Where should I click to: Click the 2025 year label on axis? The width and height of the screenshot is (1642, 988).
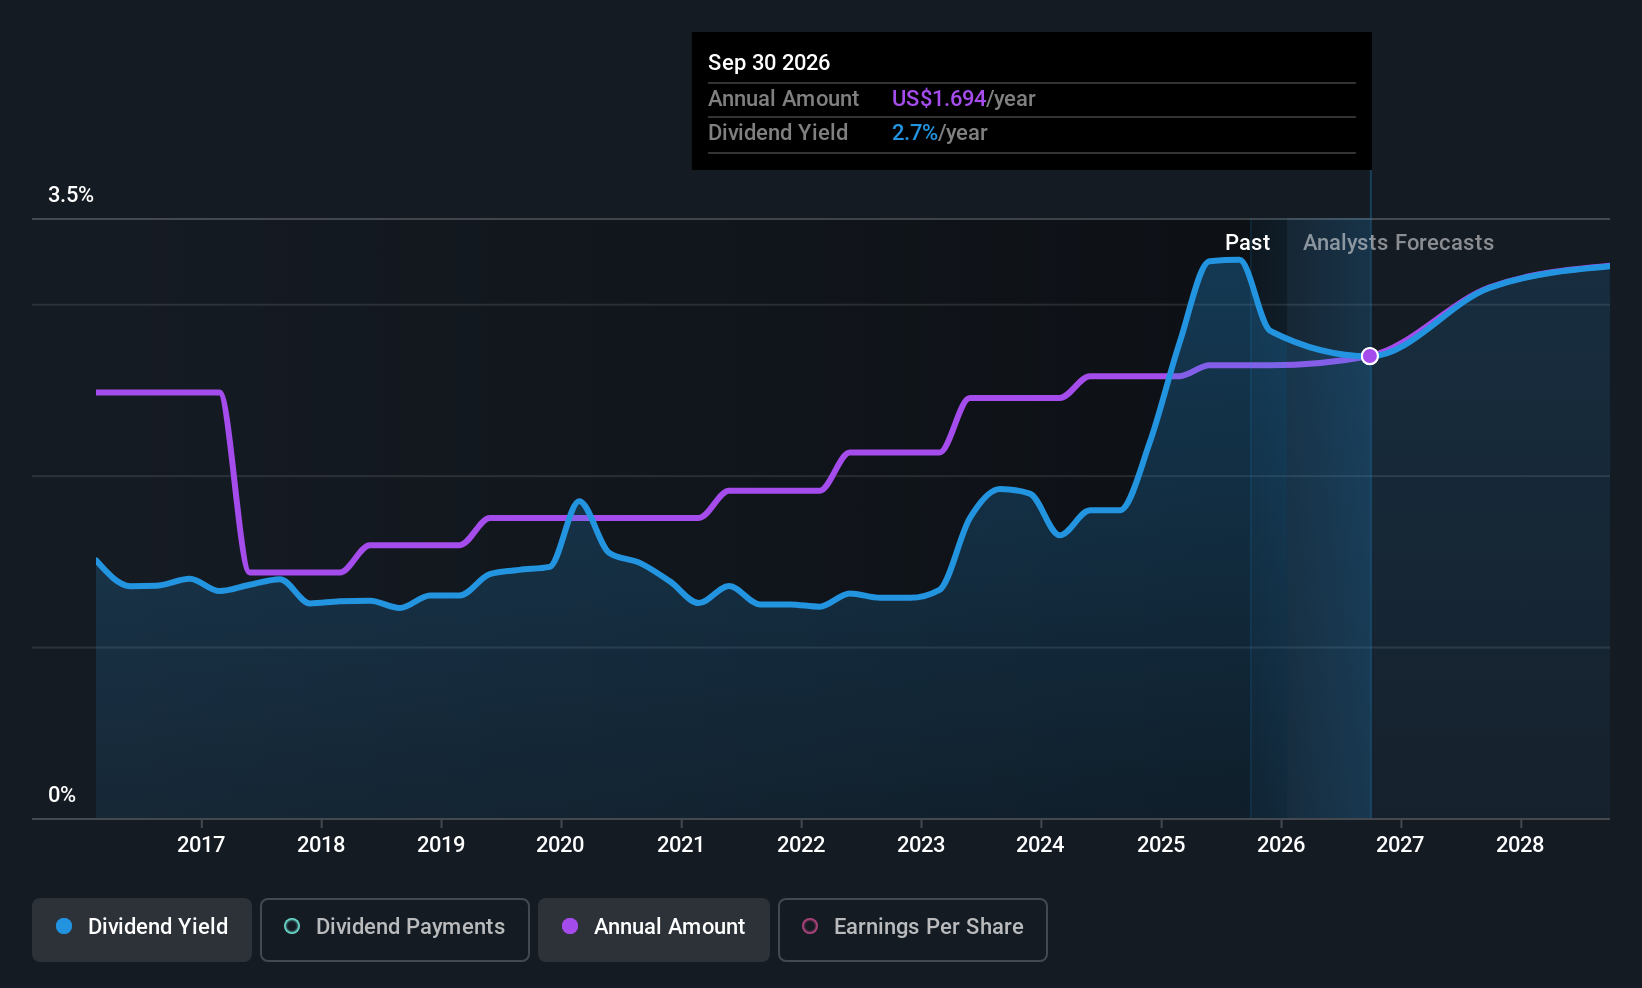tap(1161, 845)
